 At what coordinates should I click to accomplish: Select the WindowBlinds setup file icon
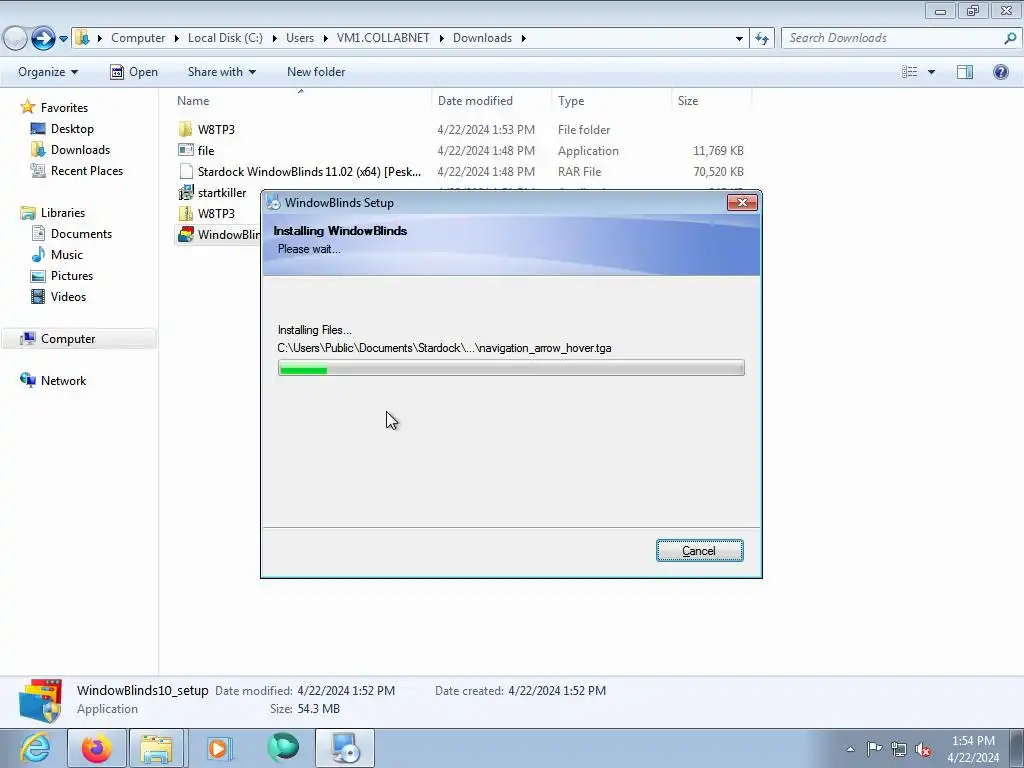click(185, 234)
